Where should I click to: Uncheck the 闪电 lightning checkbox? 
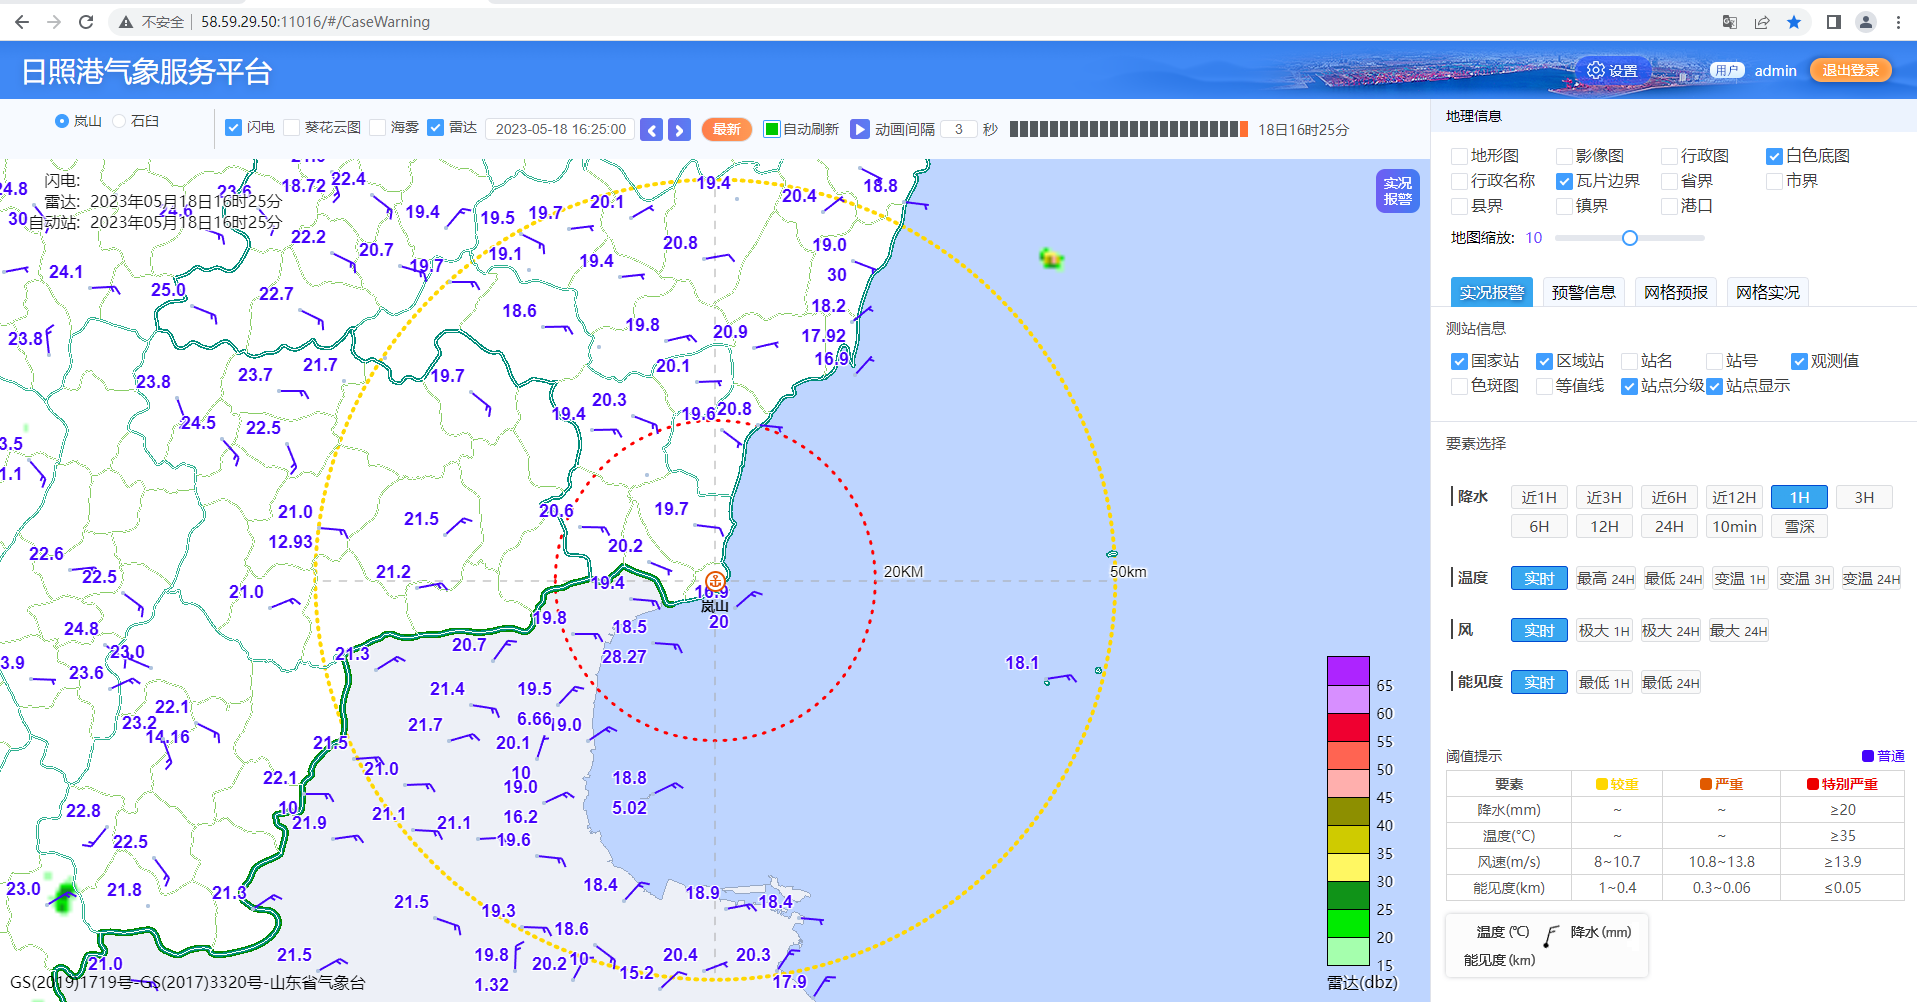pyautogui.click(x=233, y=128)
